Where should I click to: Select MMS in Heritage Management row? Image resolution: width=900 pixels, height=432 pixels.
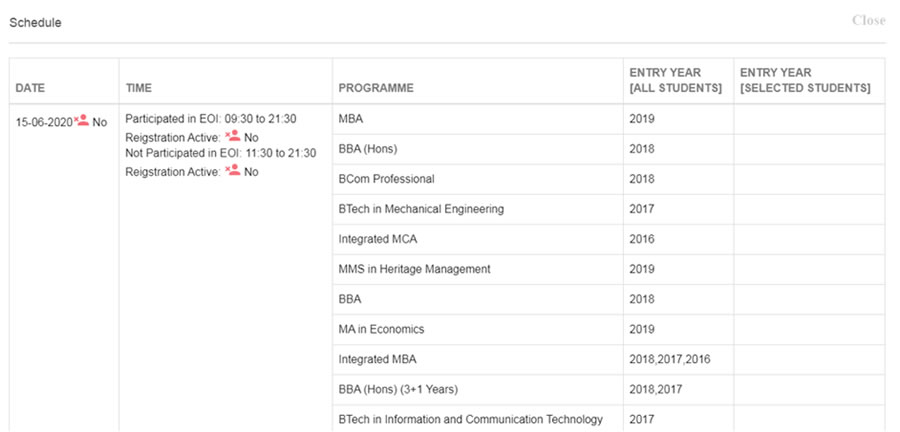[608, 269]
